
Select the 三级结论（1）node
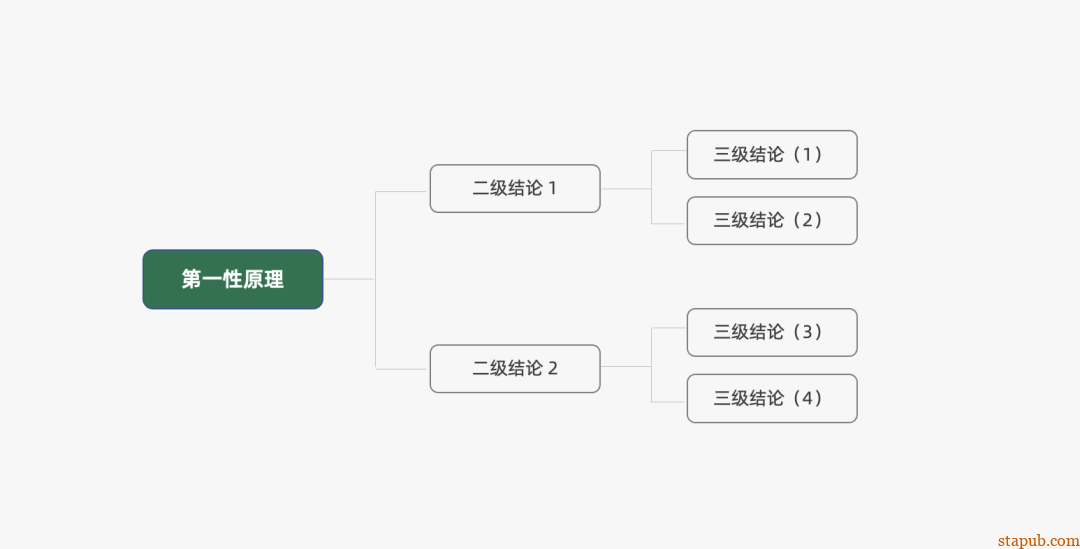(771, 154)
